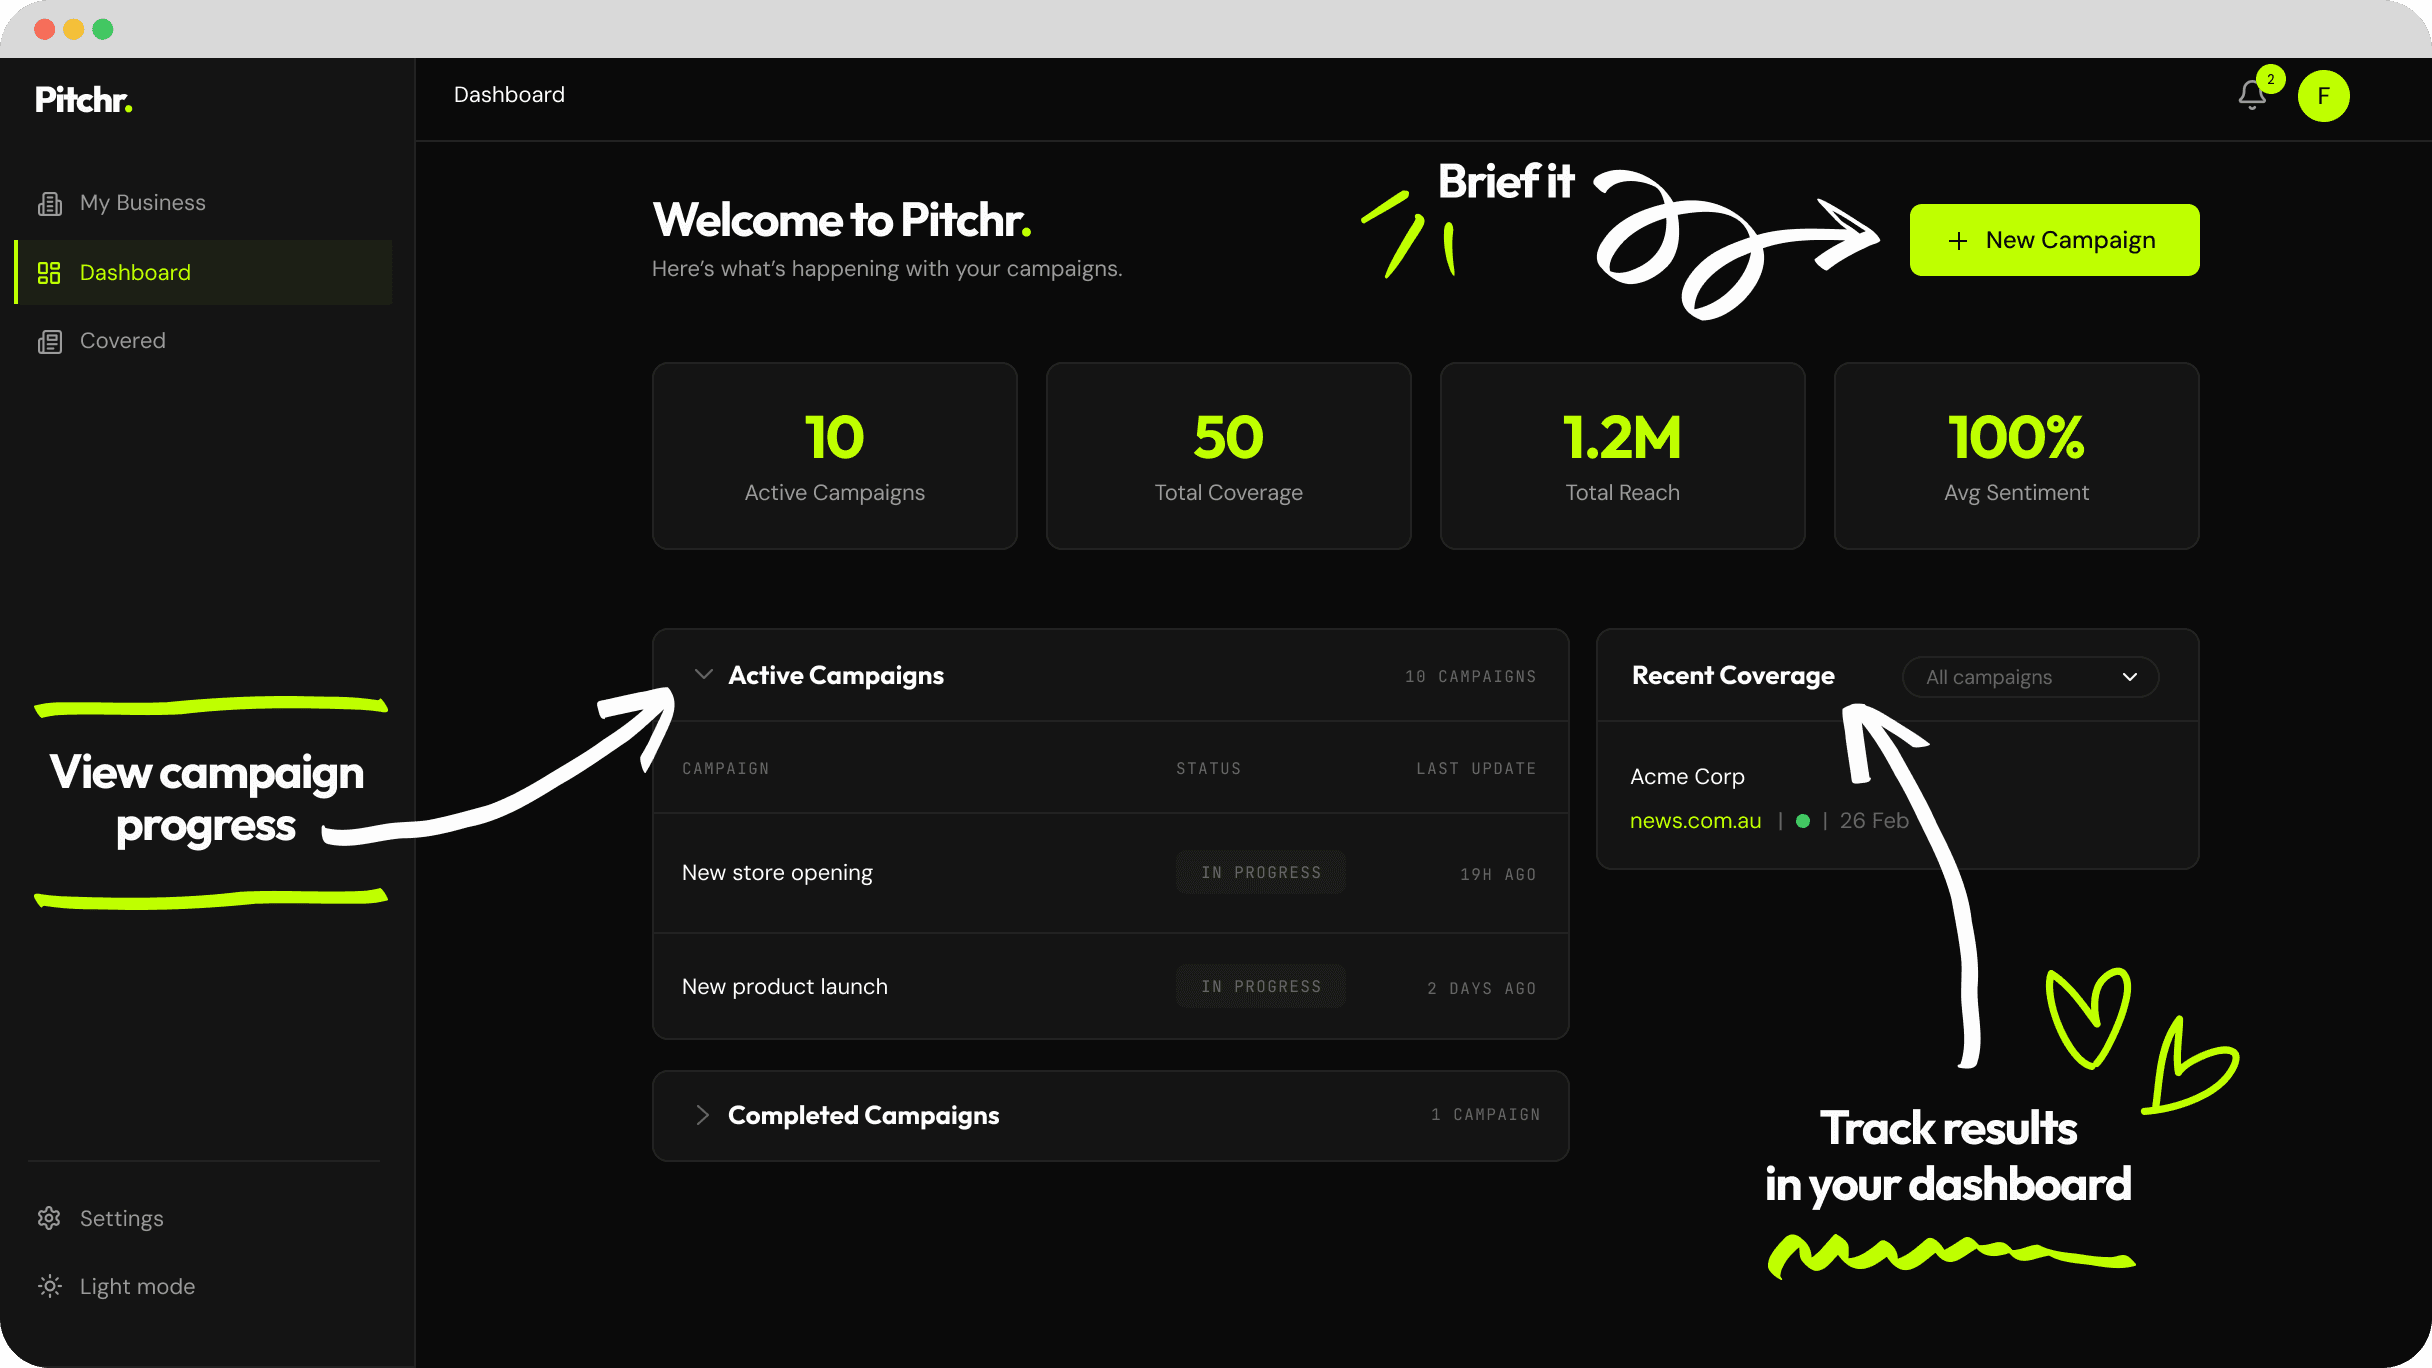Image resolution: width=2432 pixels, height=1368 pixels.
Task: Click the 1 CAMPAIGN count label
Action: click(x=1486, y=1115)
